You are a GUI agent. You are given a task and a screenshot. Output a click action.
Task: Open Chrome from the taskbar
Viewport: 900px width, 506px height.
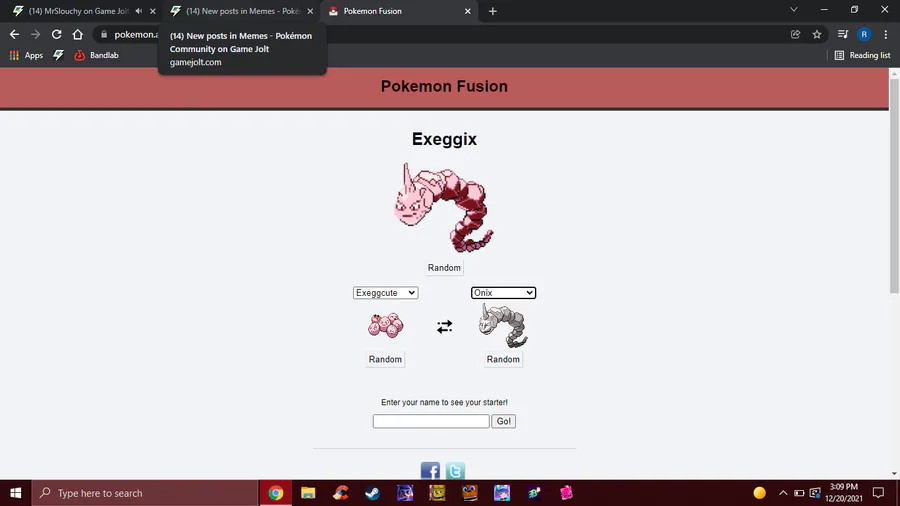point(276,493)
